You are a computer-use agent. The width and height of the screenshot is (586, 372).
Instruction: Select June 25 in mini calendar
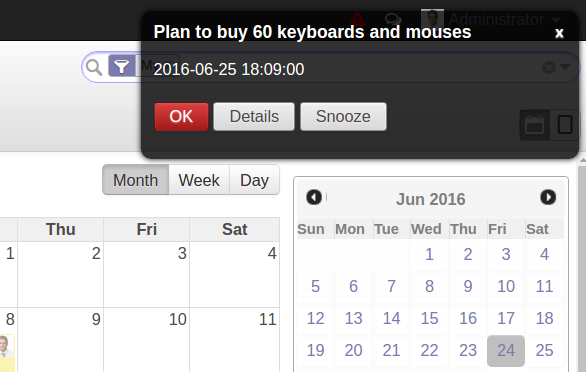tap(544, 351)
